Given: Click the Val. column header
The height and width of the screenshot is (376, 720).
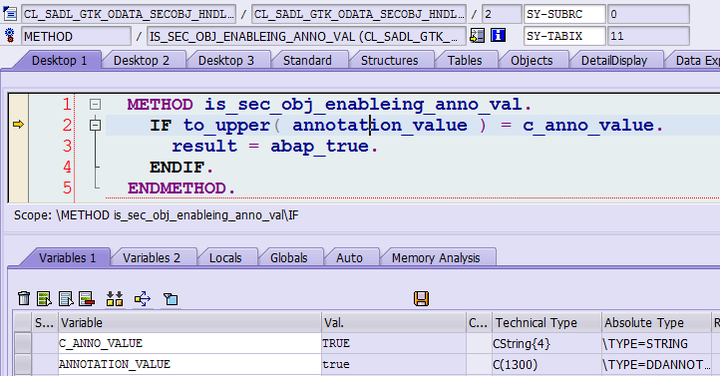Looking at the screenshot, I should pos(393,323).
